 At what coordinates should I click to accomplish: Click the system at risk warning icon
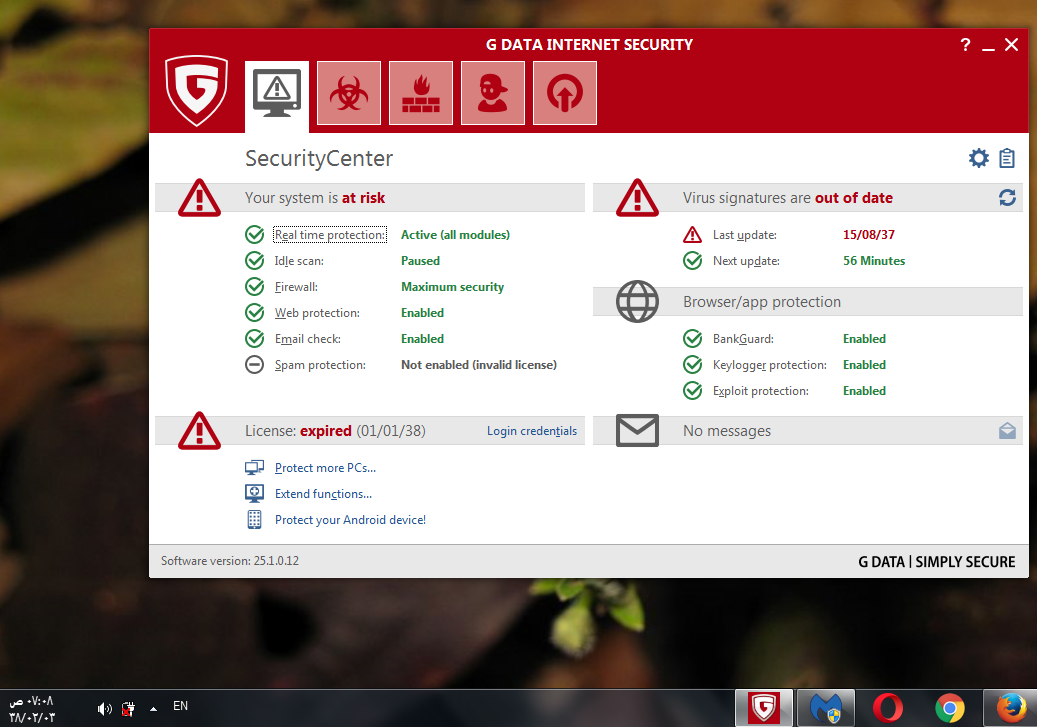(199, 197)
